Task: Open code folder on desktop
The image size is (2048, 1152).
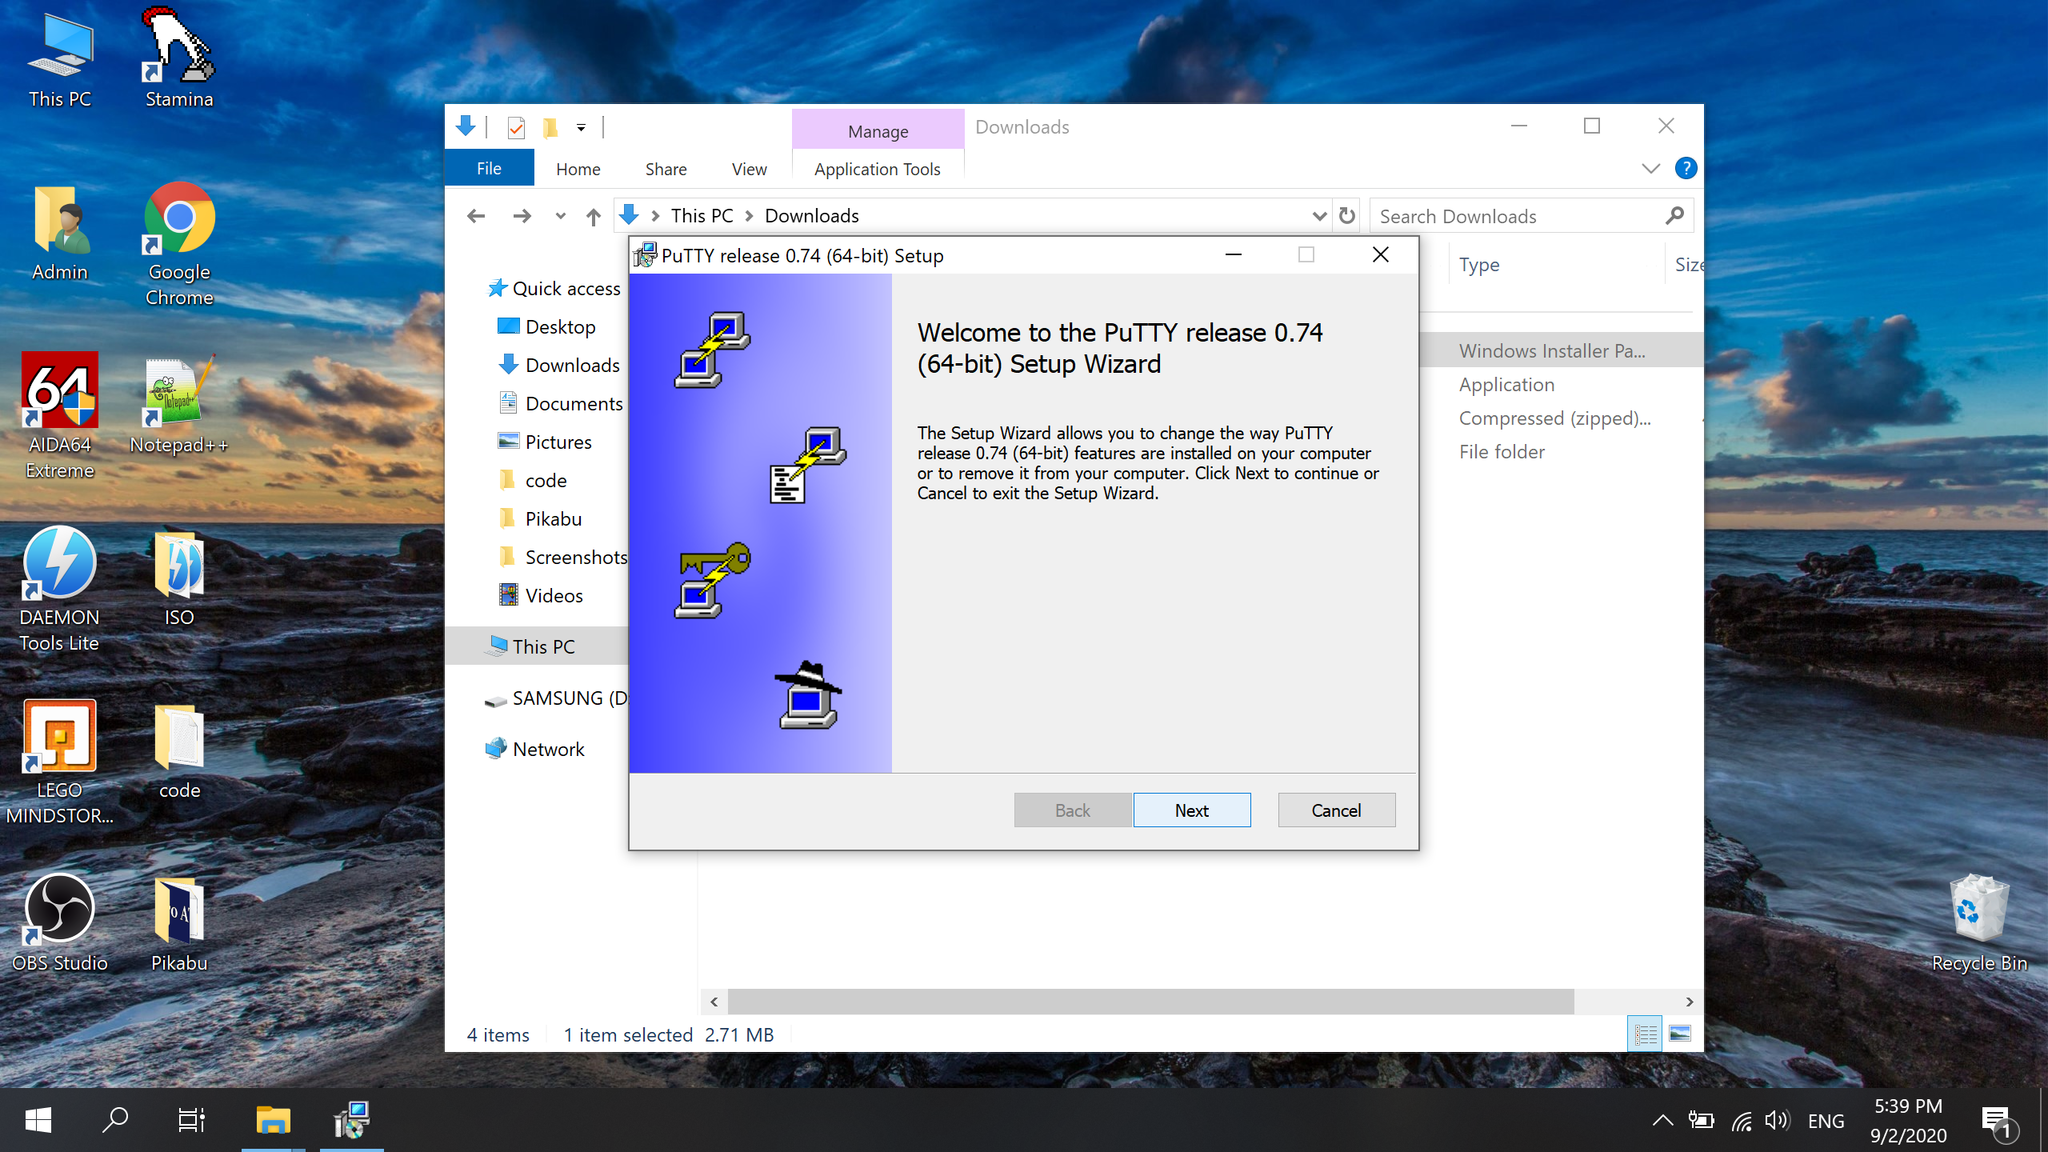Action: pyautogui.click(x=179, y=752)
